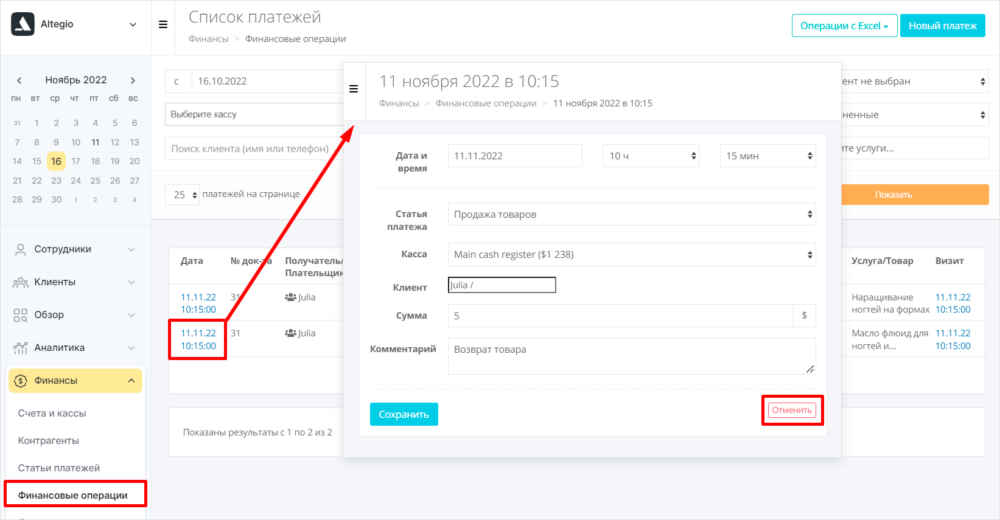Click the client group icon in first row

[290, 297]
